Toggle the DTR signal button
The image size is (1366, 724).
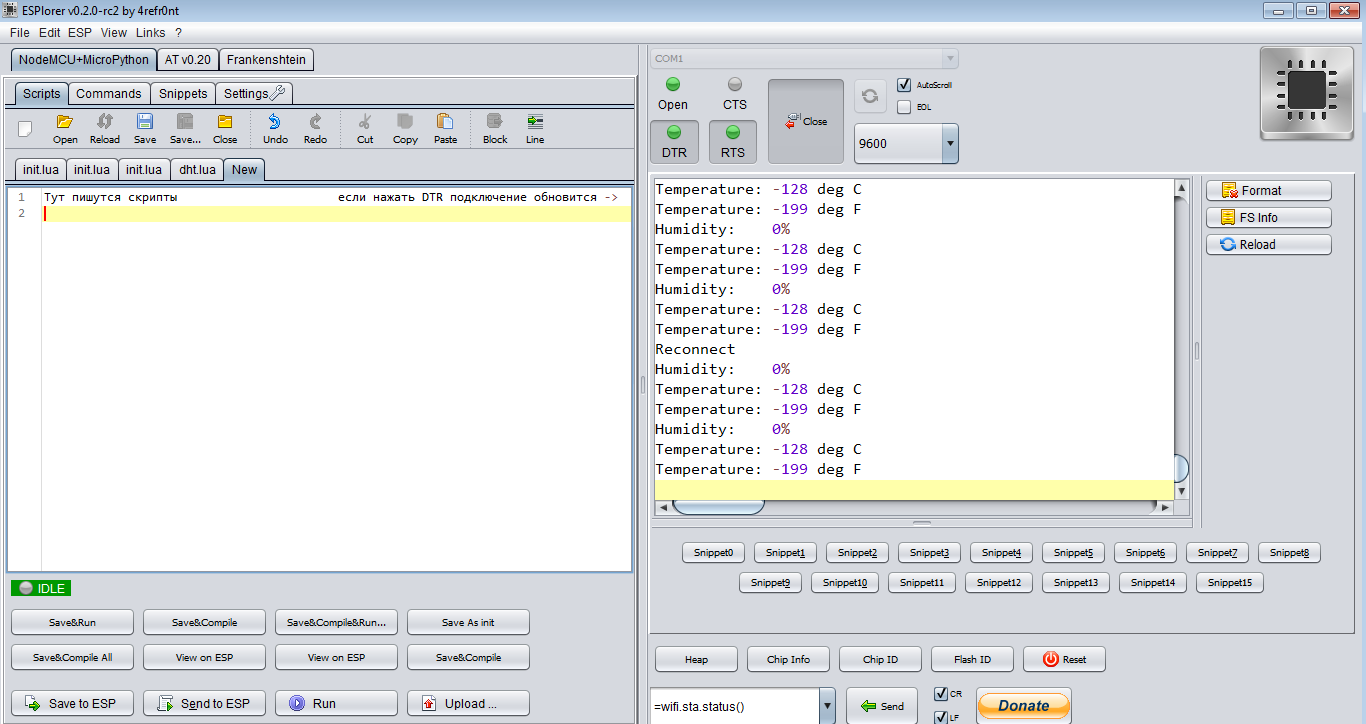pyautogui.click(x=674, y=141)
